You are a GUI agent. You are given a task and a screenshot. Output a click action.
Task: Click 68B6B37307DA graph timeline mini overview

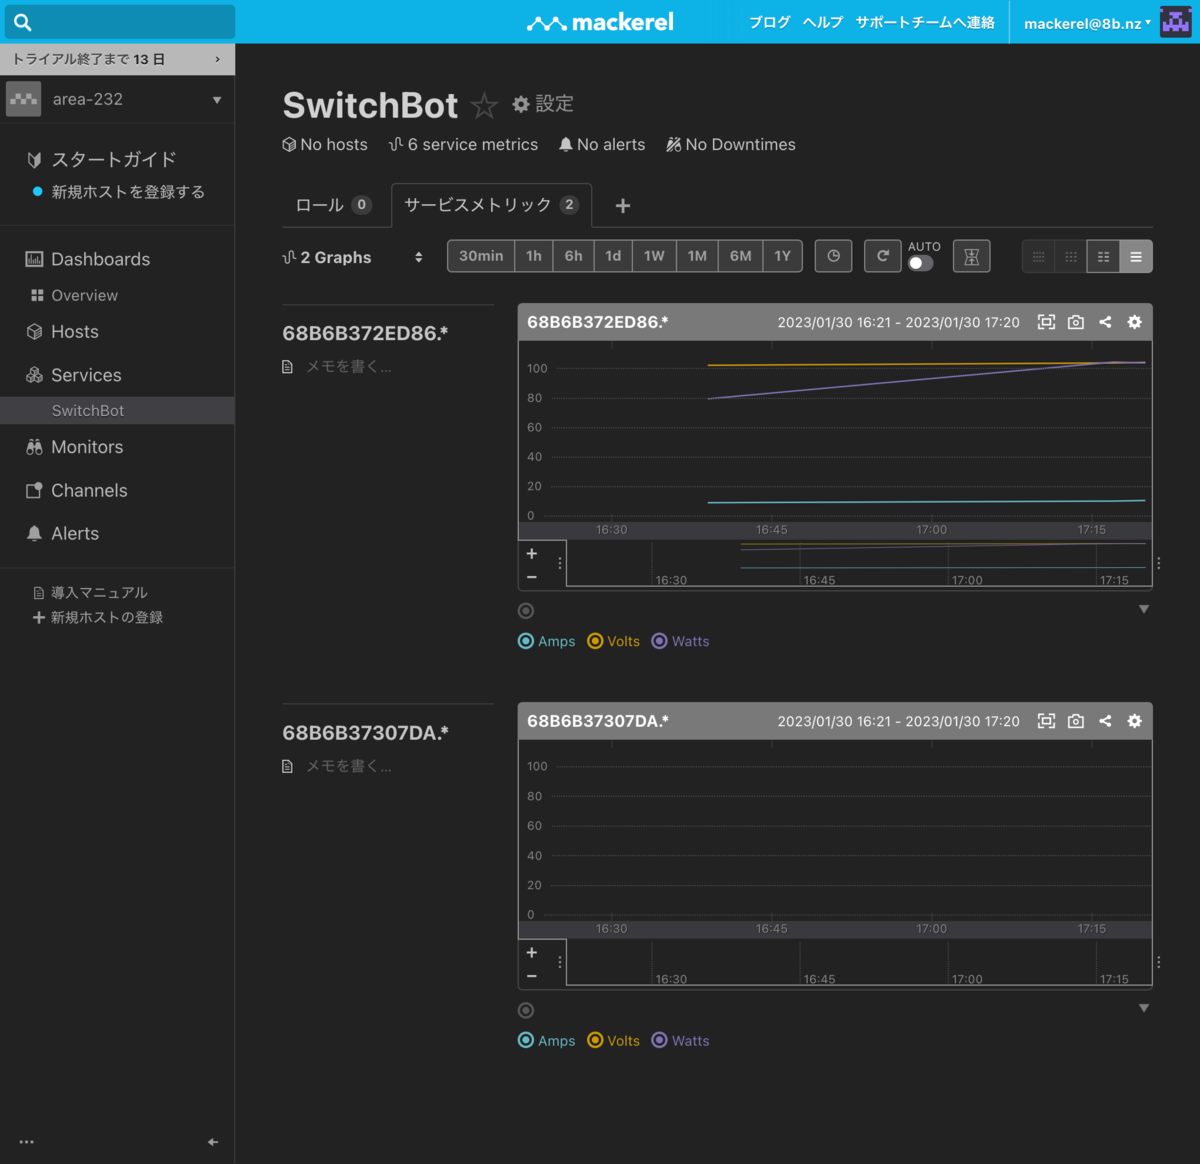point(859,962)
